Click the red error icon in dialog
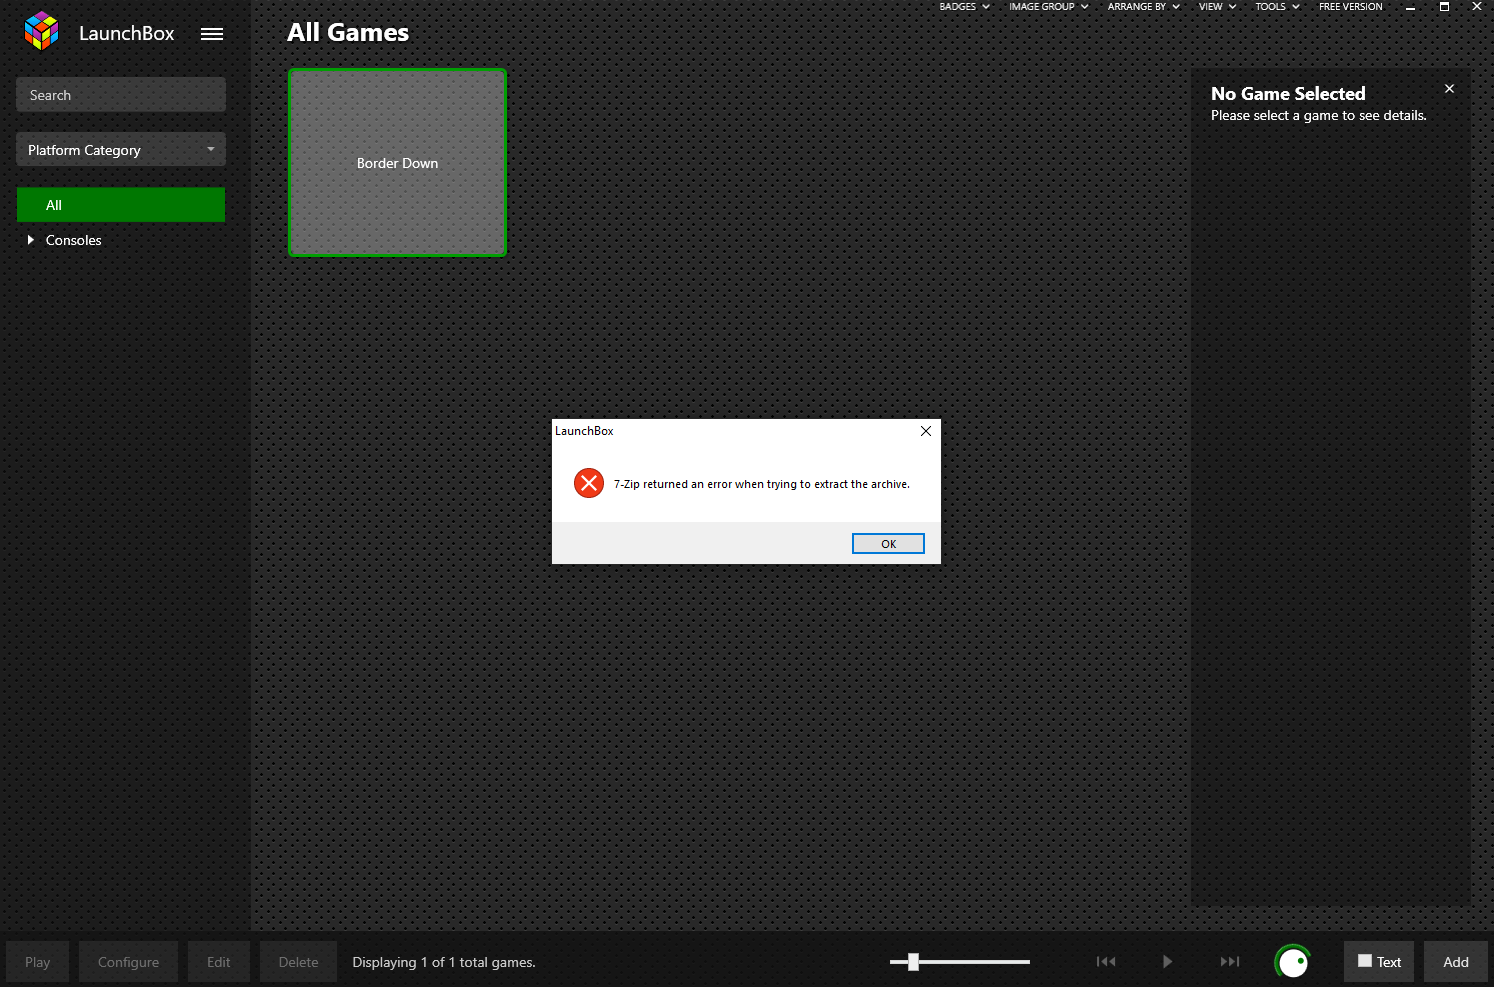This screenshot has height=987, width=1494. click(589, 484)
